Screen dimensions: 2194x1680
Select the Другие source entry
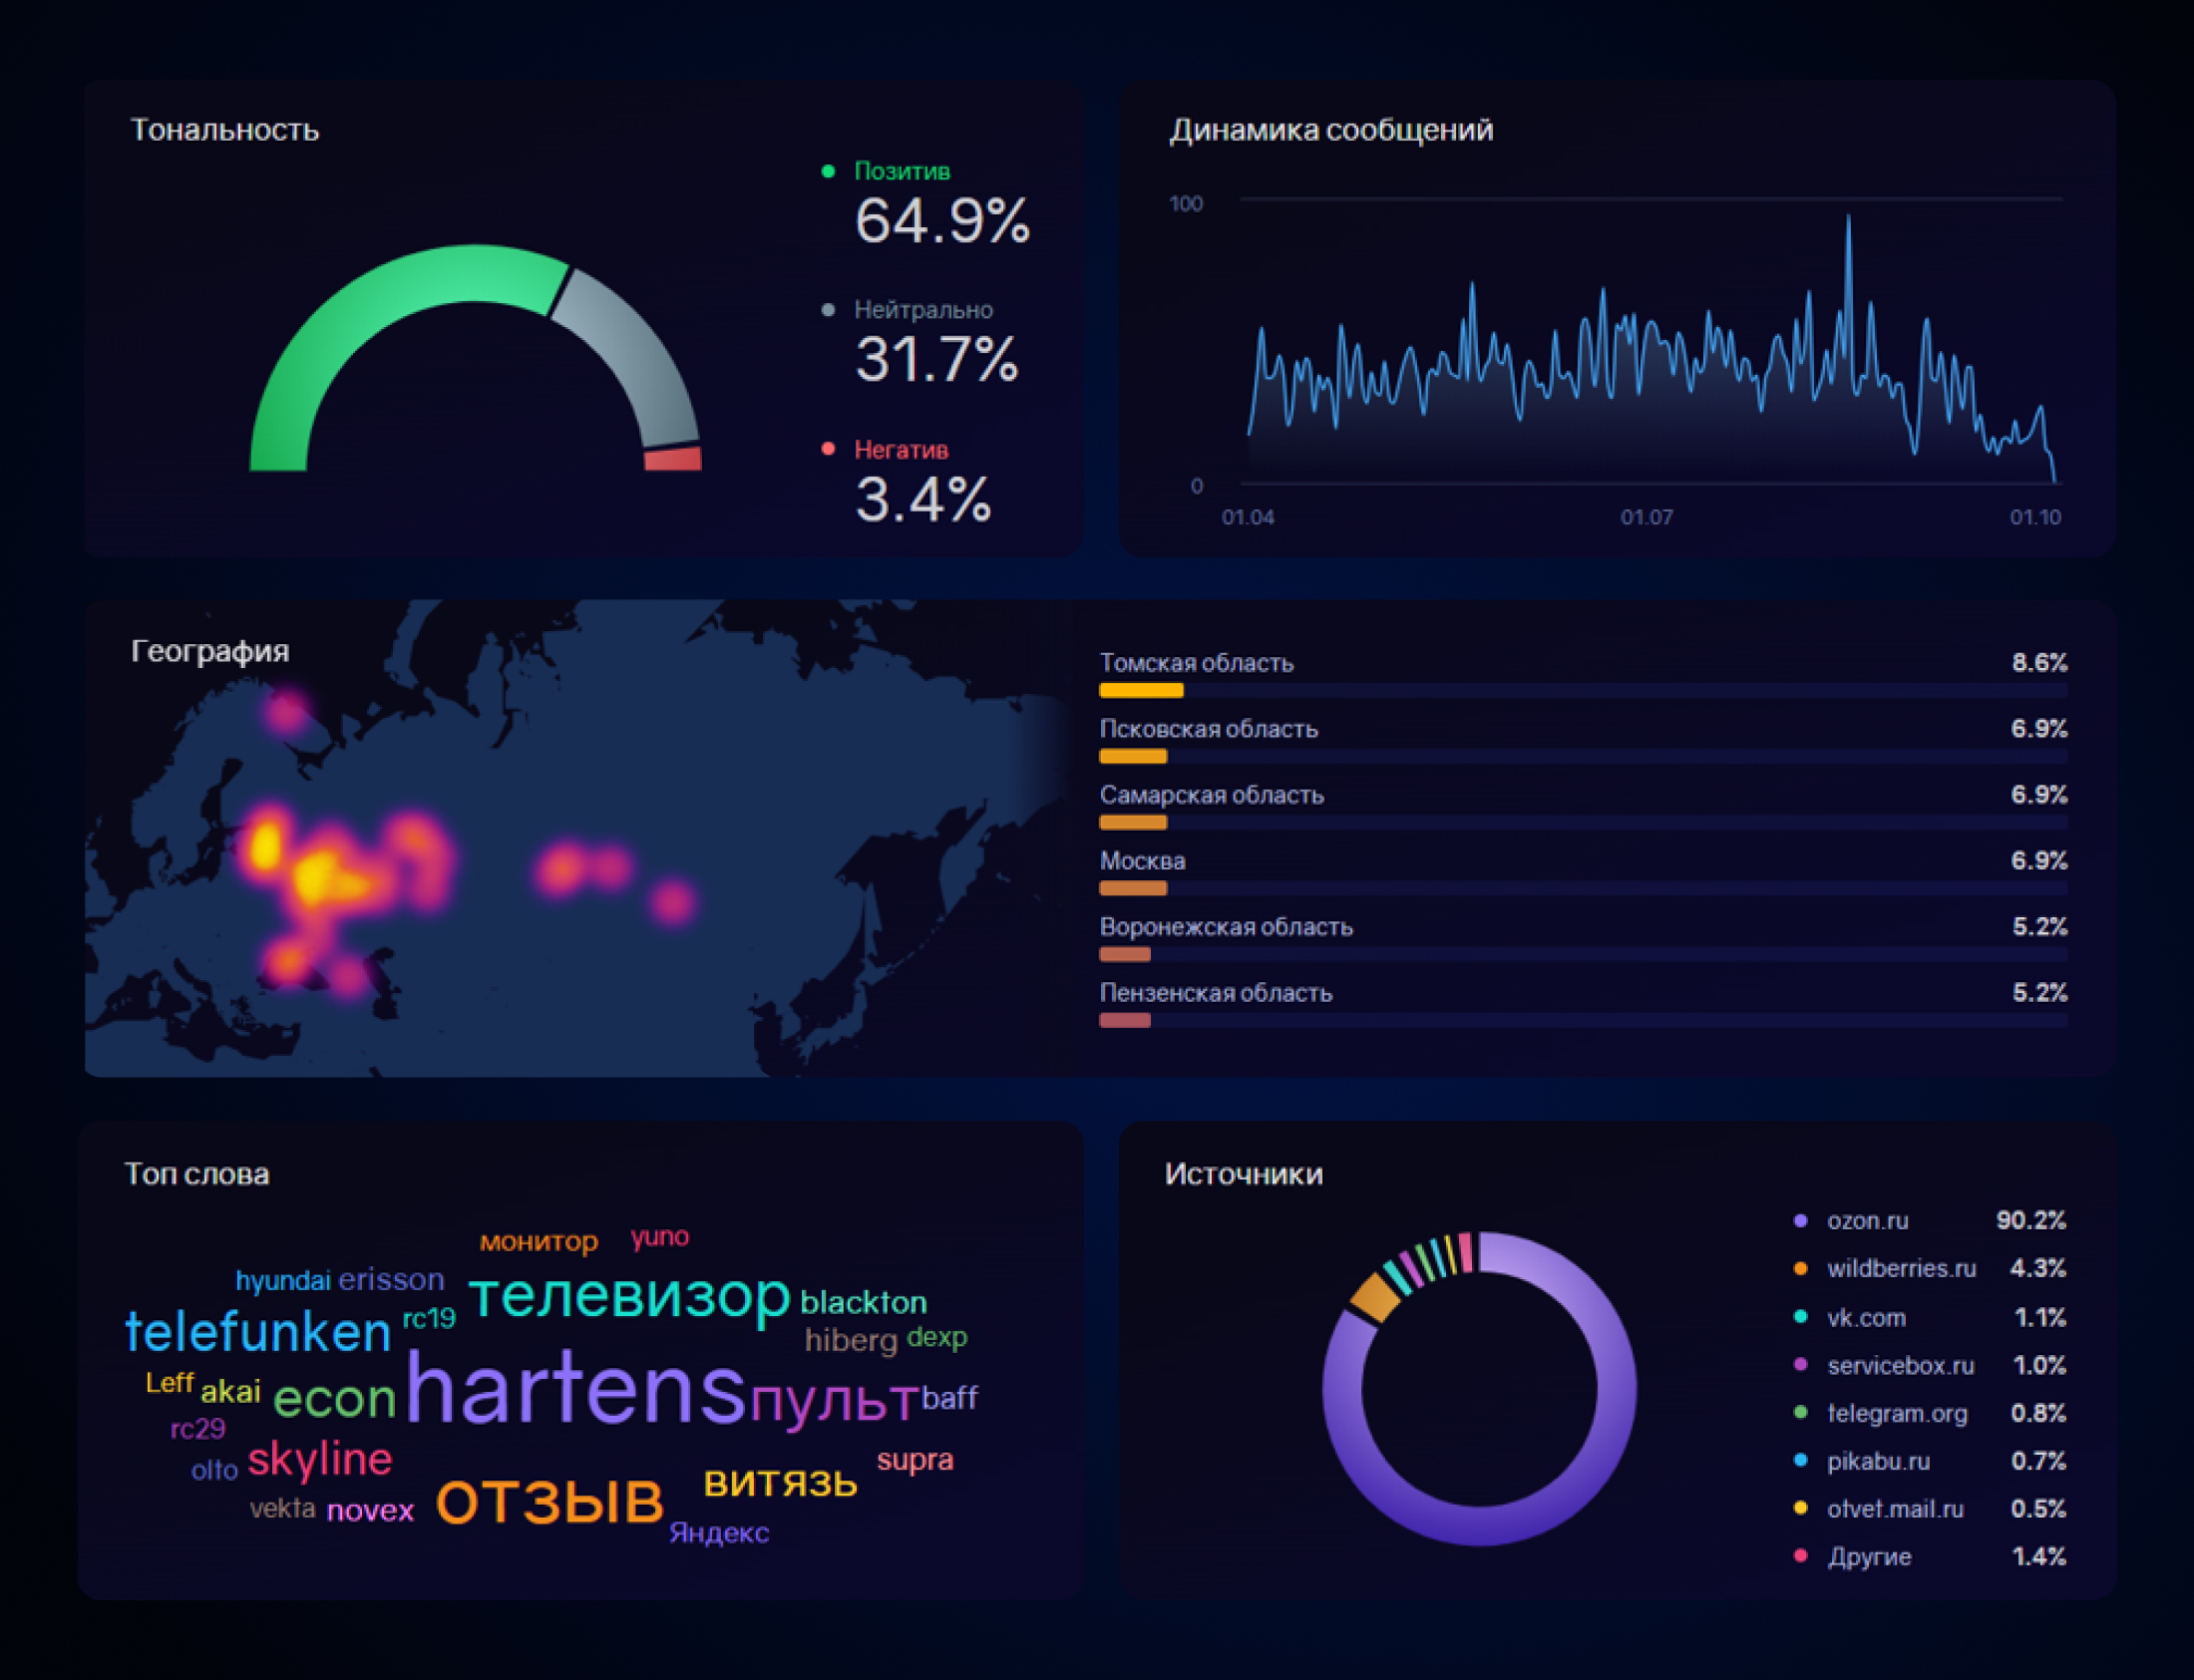point(1930,1557)
